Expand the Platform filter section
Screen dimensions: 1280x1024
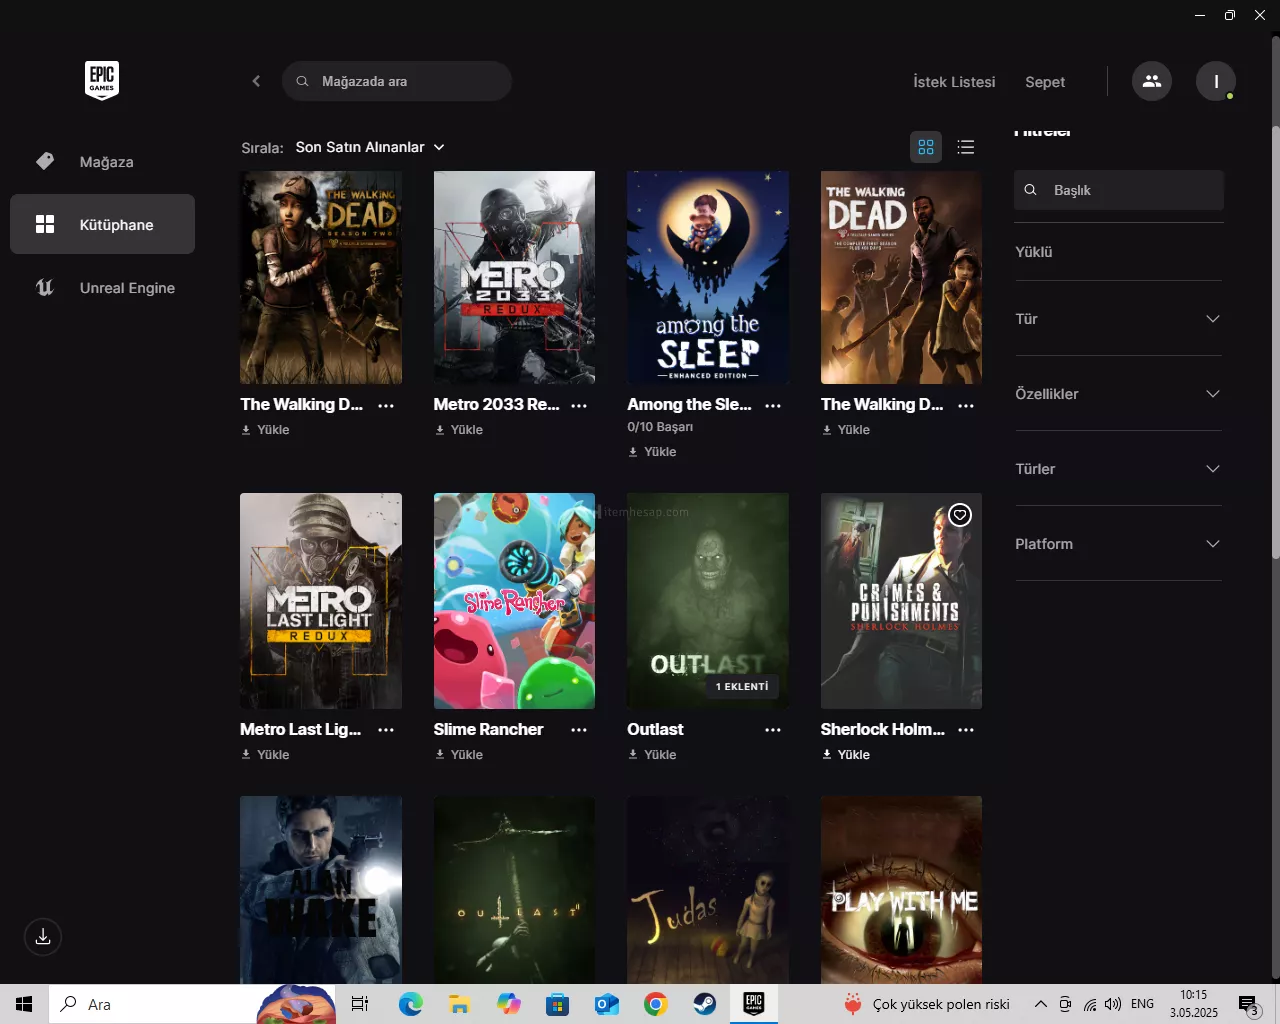coord(1118,544)
